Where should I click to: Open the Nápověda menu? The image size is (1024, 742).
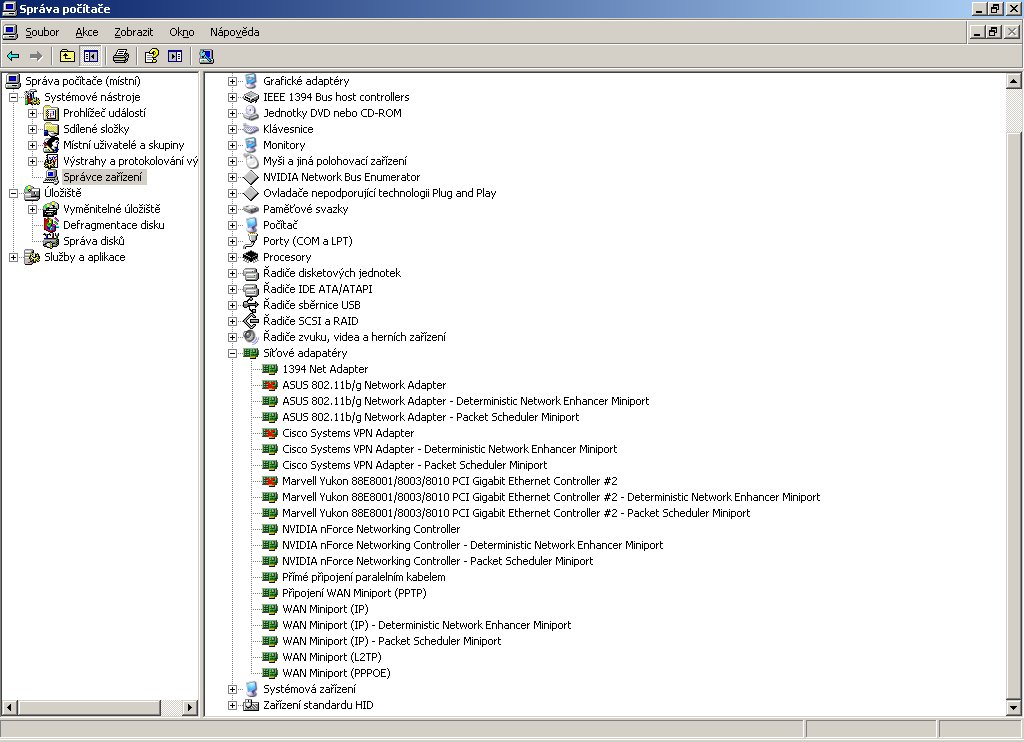(x=234, y=32)
